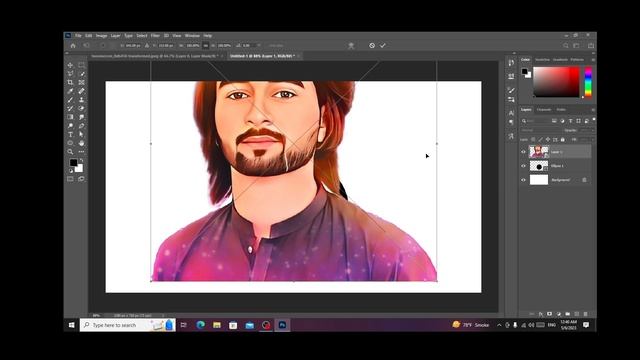640x360 pixels.
Task: Open the Filter menu
Action: [155, 36]
